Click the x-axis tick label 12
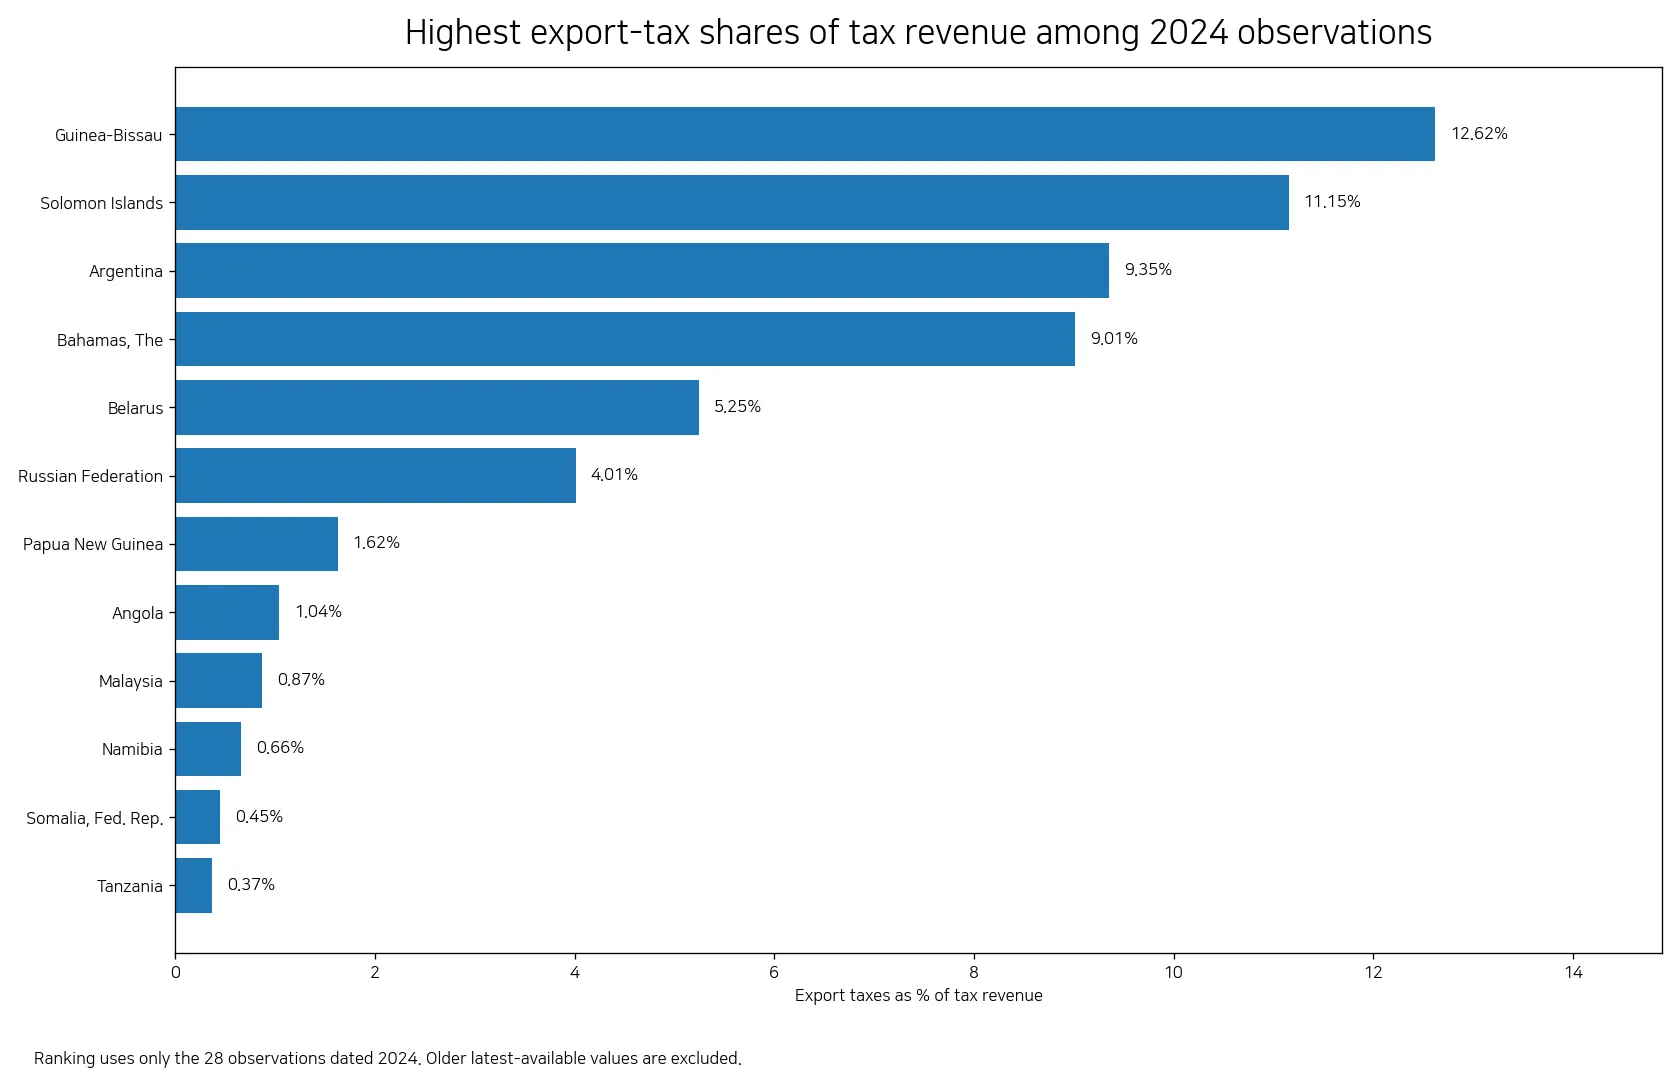This screenshot has width=1680, height=1080. pos(1373,972)
